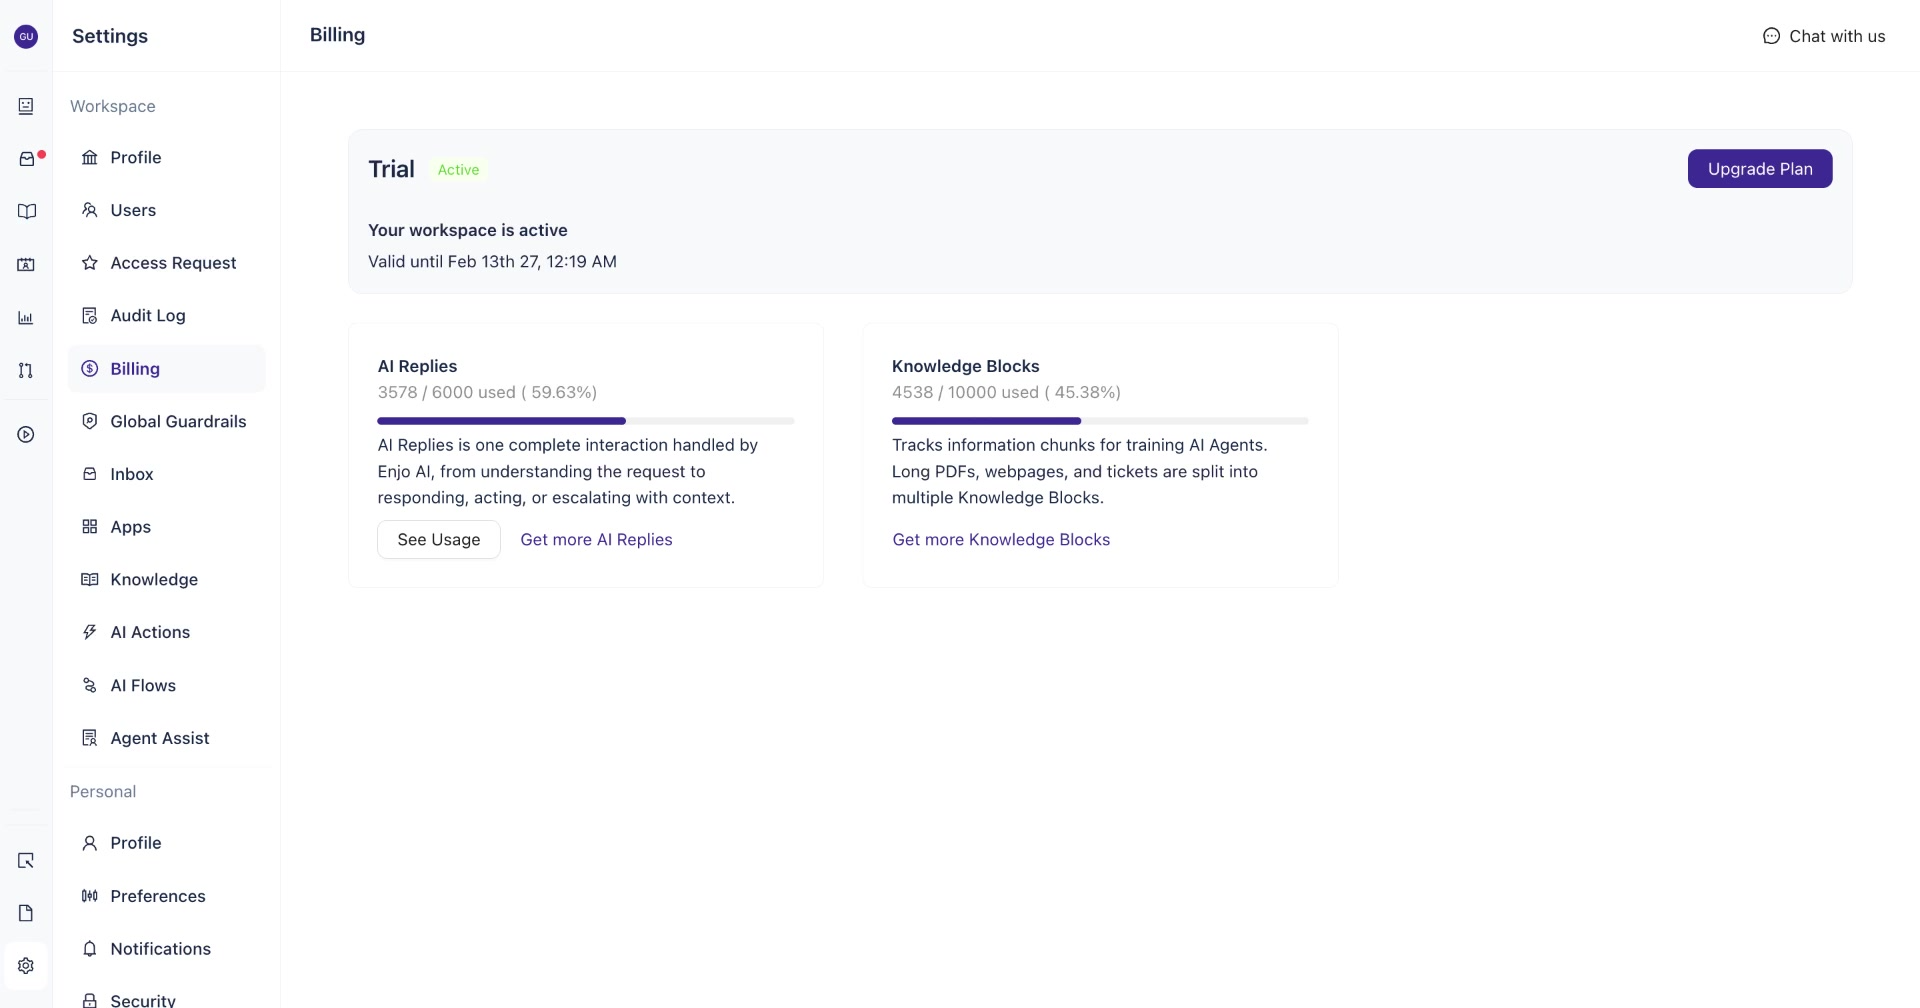This screenshot has height=1008, width=1920.
Task: Open Personal Profile settings
Action: (166, 843)
